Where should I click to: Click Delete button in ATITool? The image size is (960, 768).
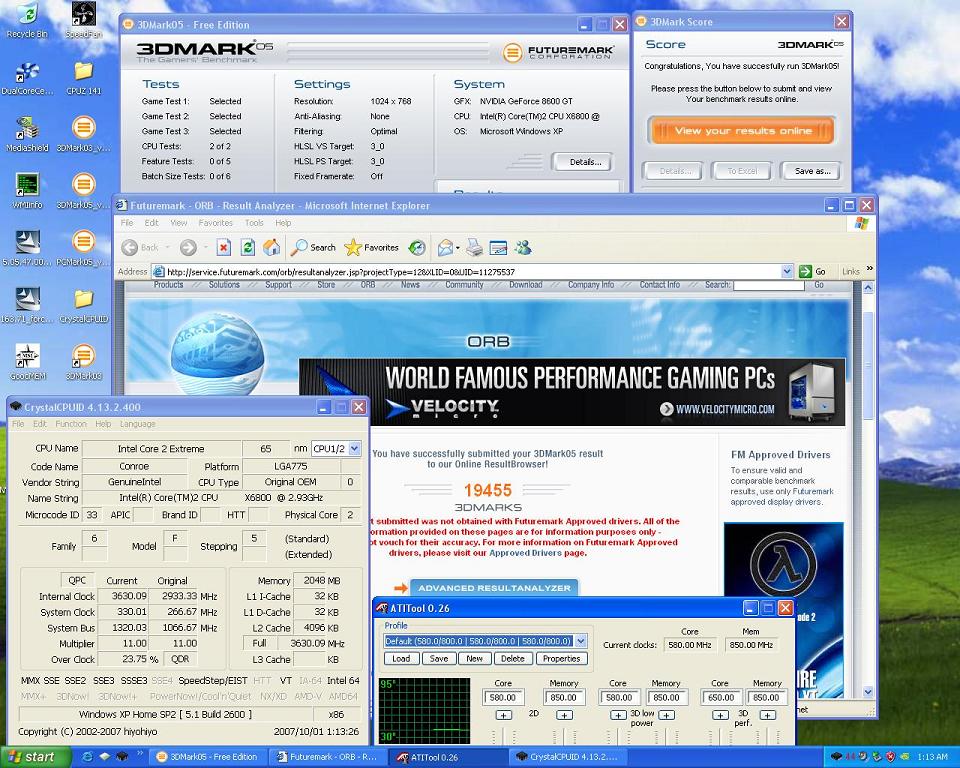coord(512,659)
